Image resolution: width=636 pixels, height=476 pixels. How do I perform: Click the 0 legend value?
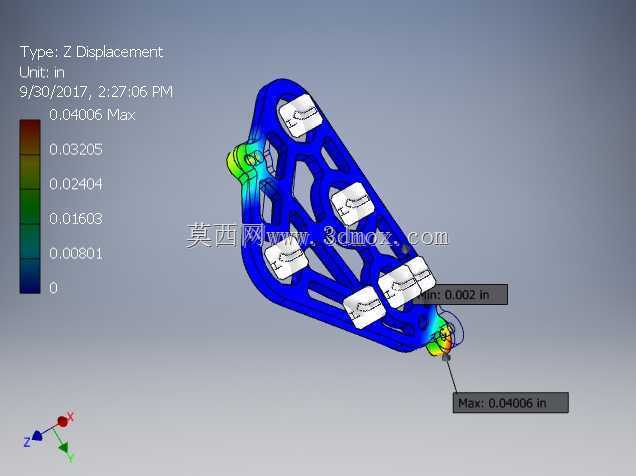[x=53, y=288]
